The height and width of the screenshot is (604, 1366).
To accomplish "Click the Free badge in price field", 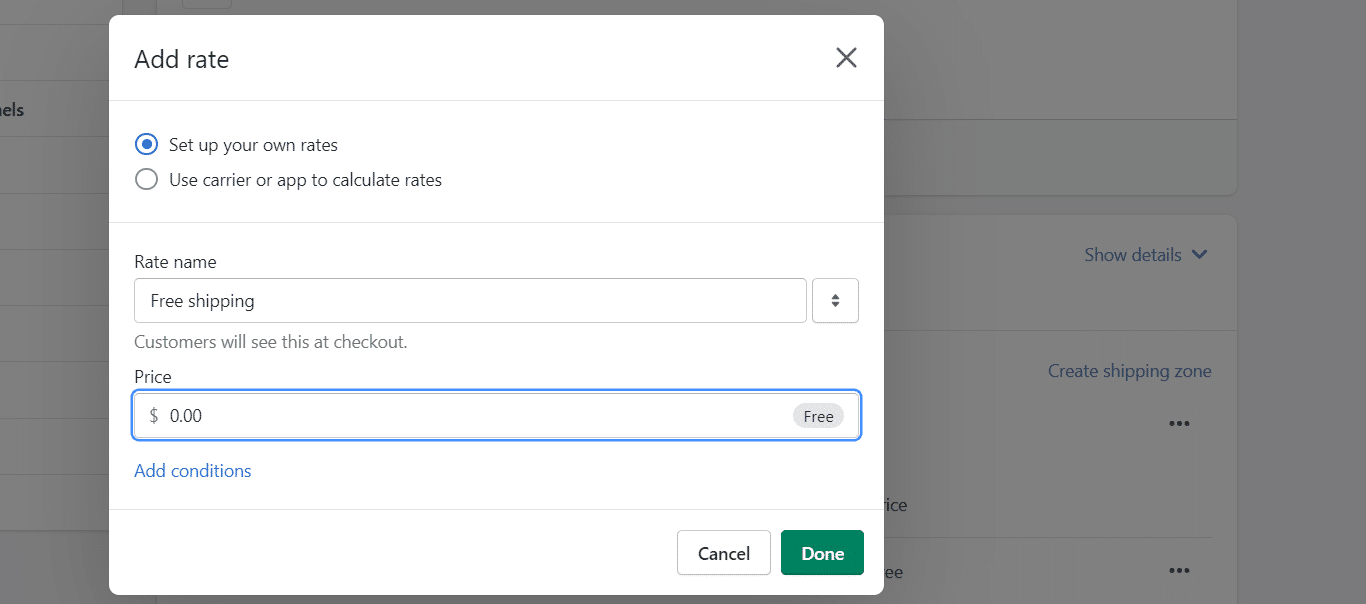I will 818,416.
